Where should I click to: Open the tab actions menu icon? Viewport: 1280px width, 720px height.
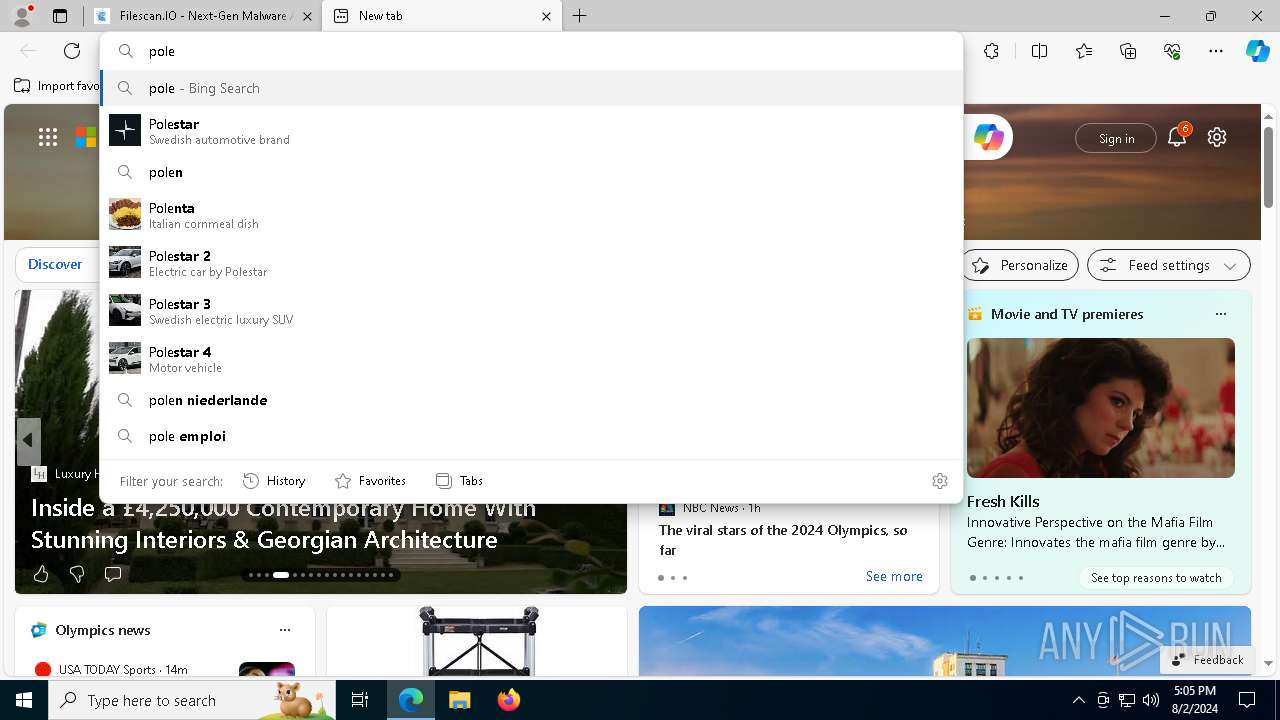coord(60,16)
